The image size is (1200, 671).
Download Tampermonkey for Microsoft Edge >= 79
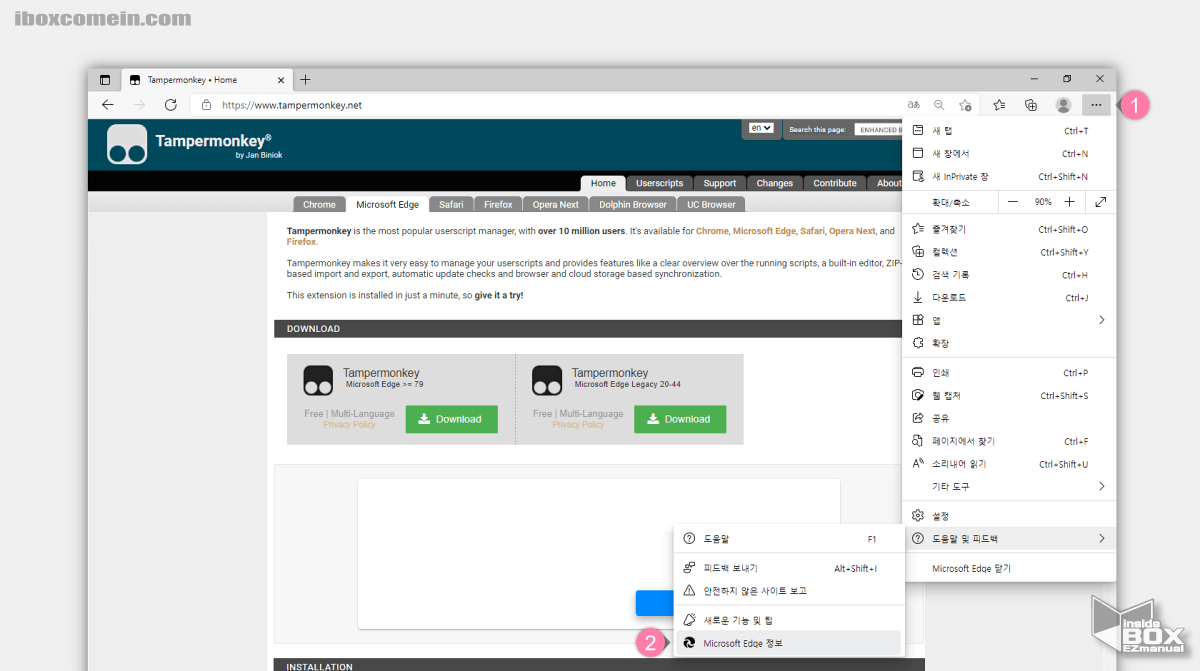pyautogui.click(x=451, y=419)
